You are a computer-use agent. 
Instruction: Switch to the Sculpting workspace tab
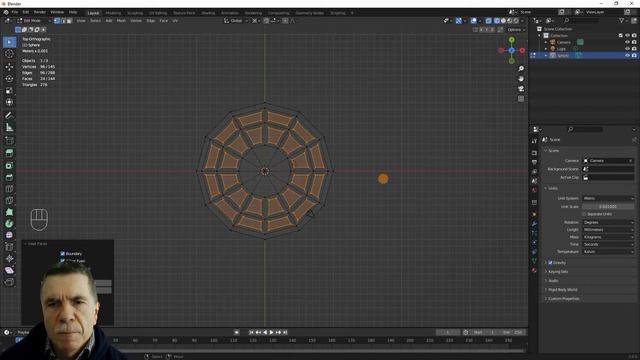click(135, 13)
